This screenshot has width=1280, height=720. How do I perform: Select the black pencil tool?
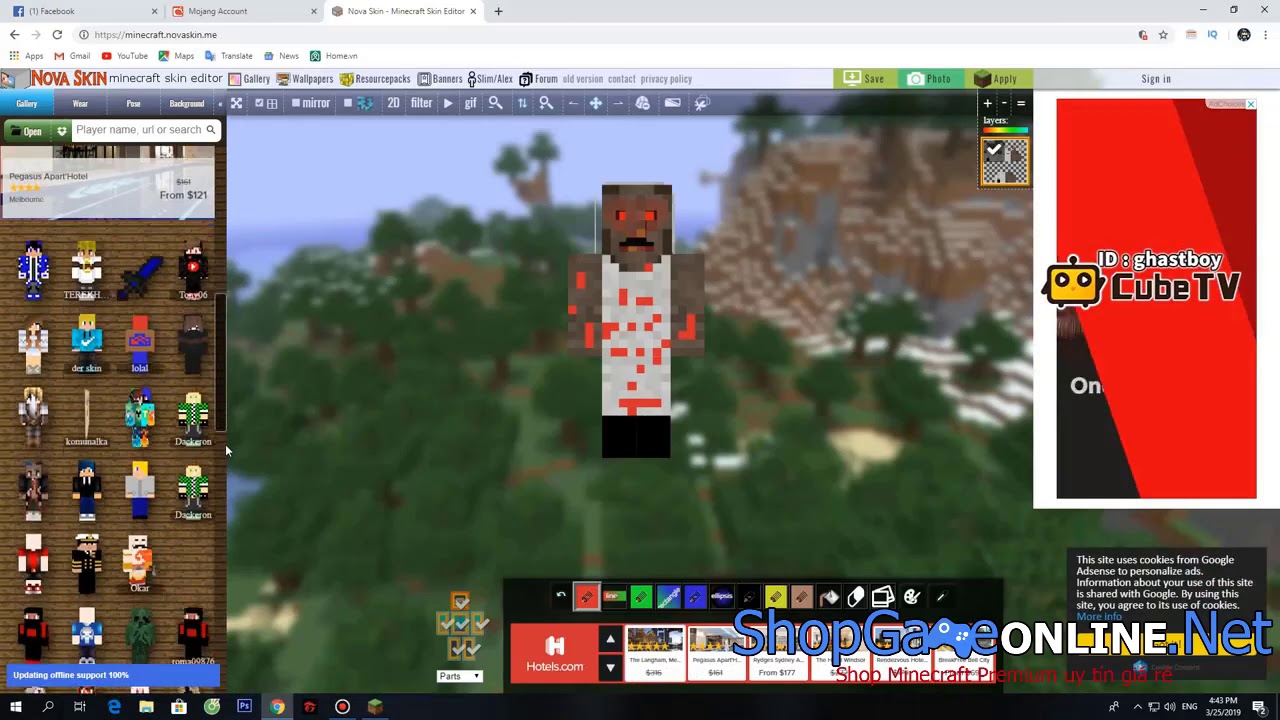[749, 597]
